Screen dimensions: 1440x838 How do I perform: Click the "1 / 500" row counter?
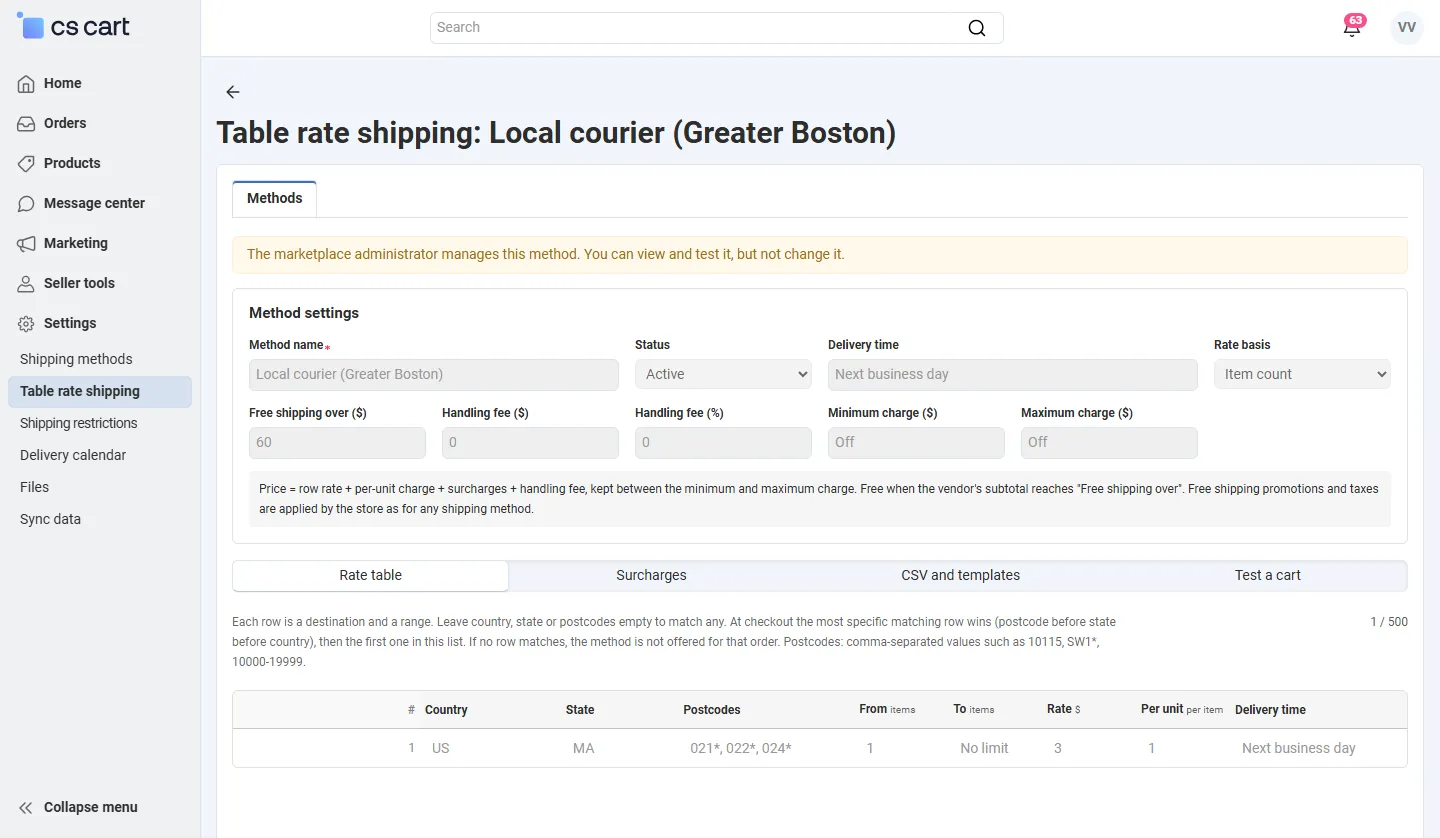(x=1389, y=622)
